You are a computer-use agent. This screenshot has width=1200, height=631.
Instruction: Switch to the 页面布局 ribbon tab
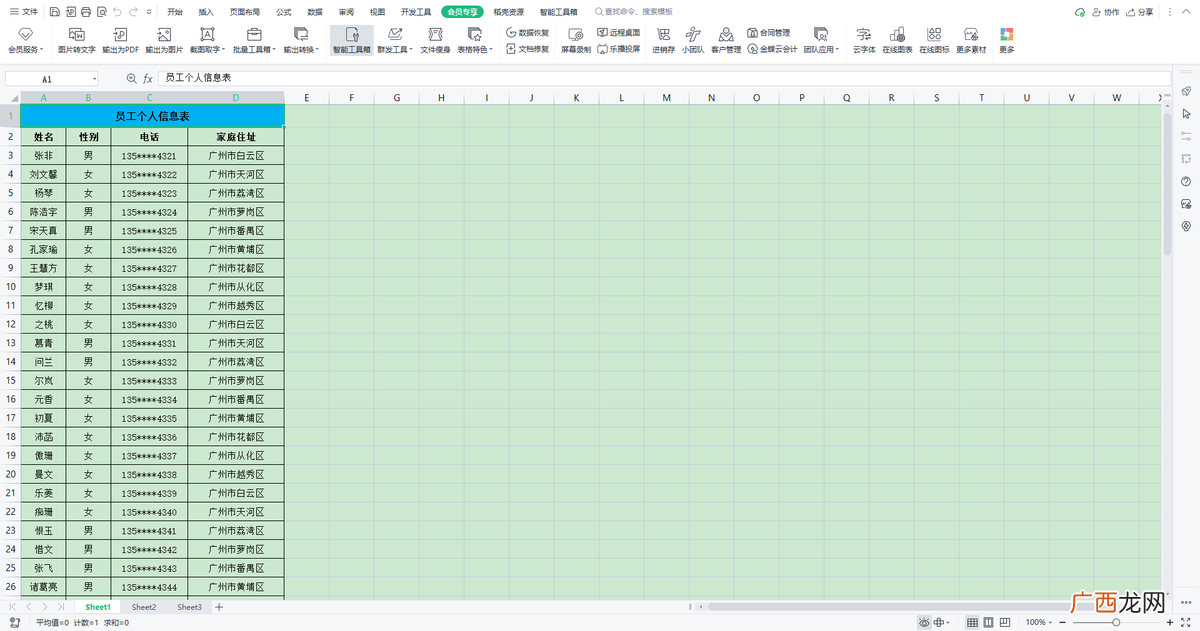(245, 12)
